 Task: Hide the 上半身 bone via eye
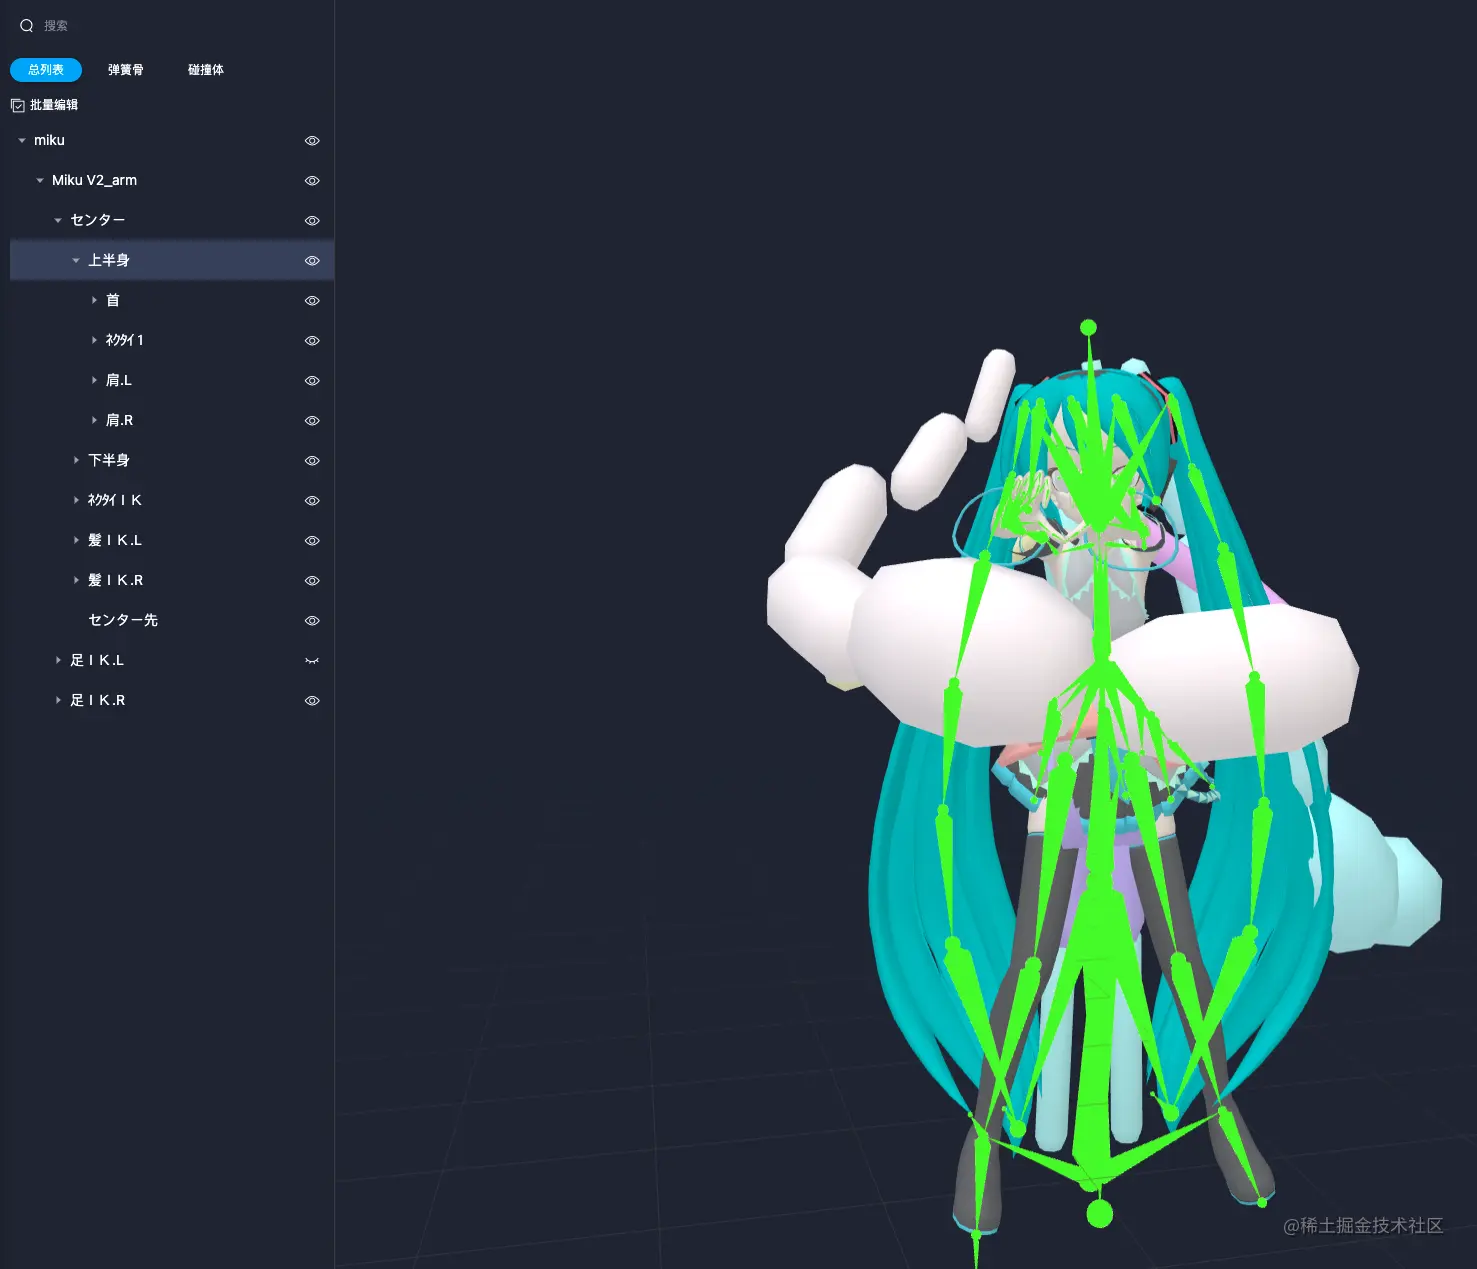tap(312, 261)
